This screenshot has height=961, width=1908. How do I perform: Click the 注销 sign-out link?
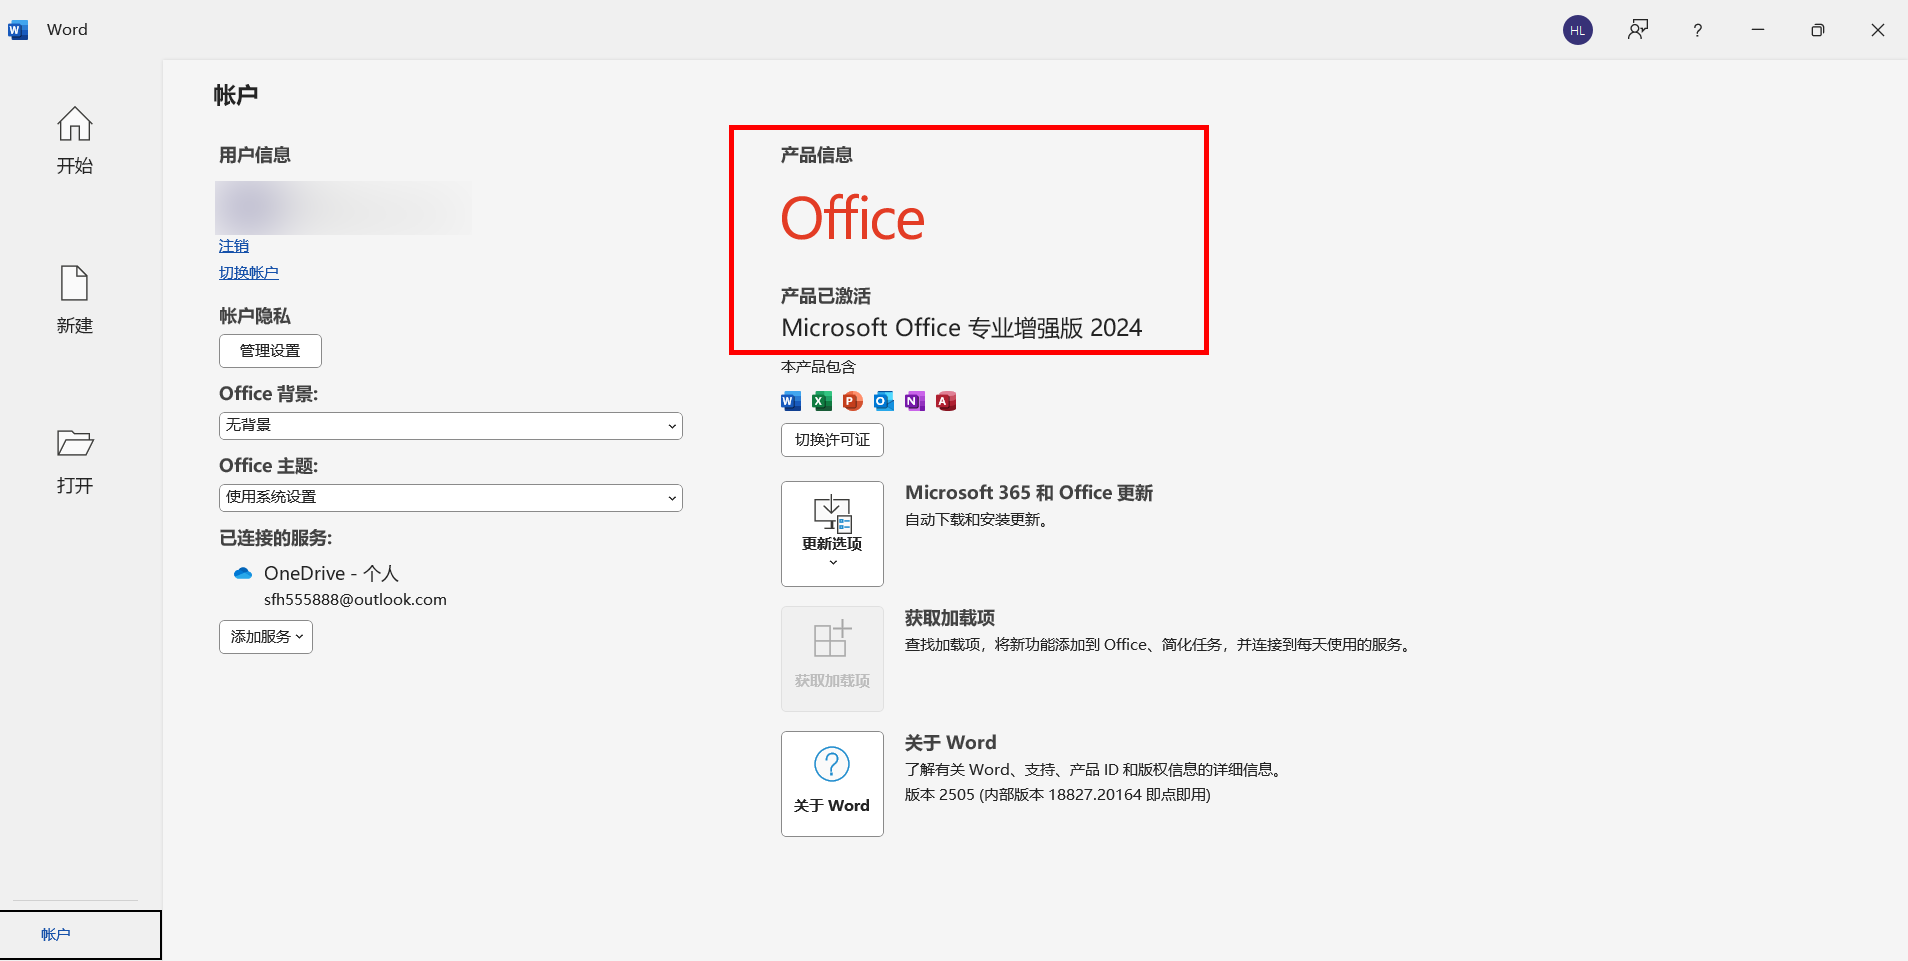(234, 246)
